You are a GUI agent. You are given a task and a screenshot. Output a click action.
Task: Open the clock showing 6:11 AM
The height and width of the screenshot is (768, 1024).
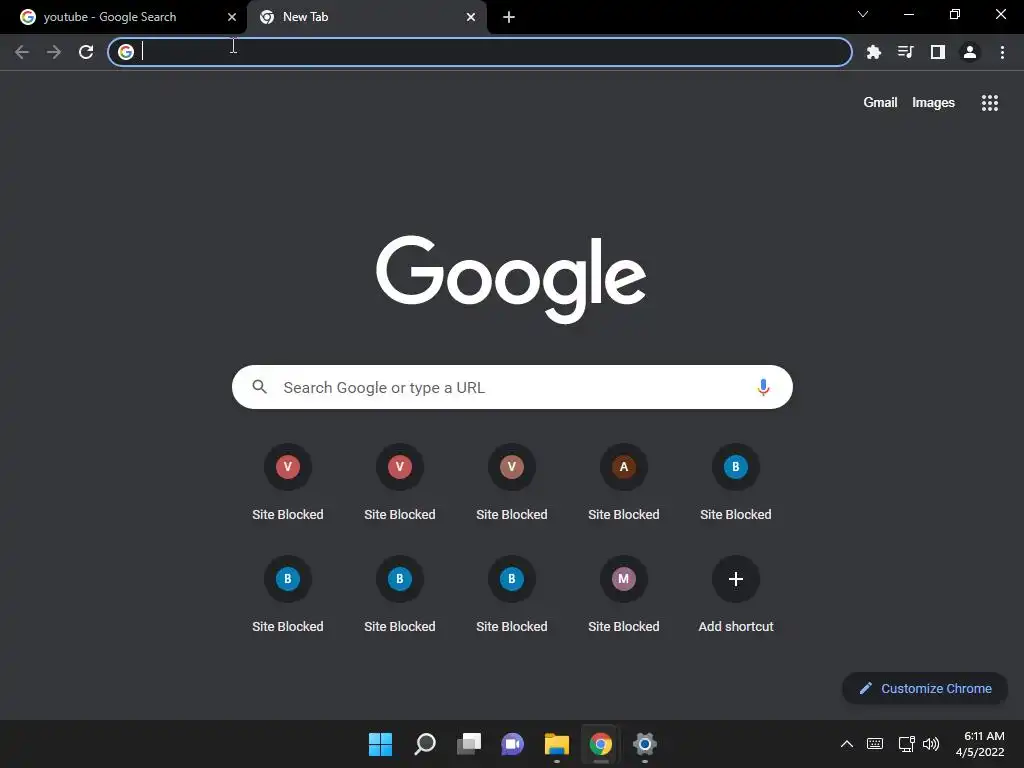(x=980, y=744)
